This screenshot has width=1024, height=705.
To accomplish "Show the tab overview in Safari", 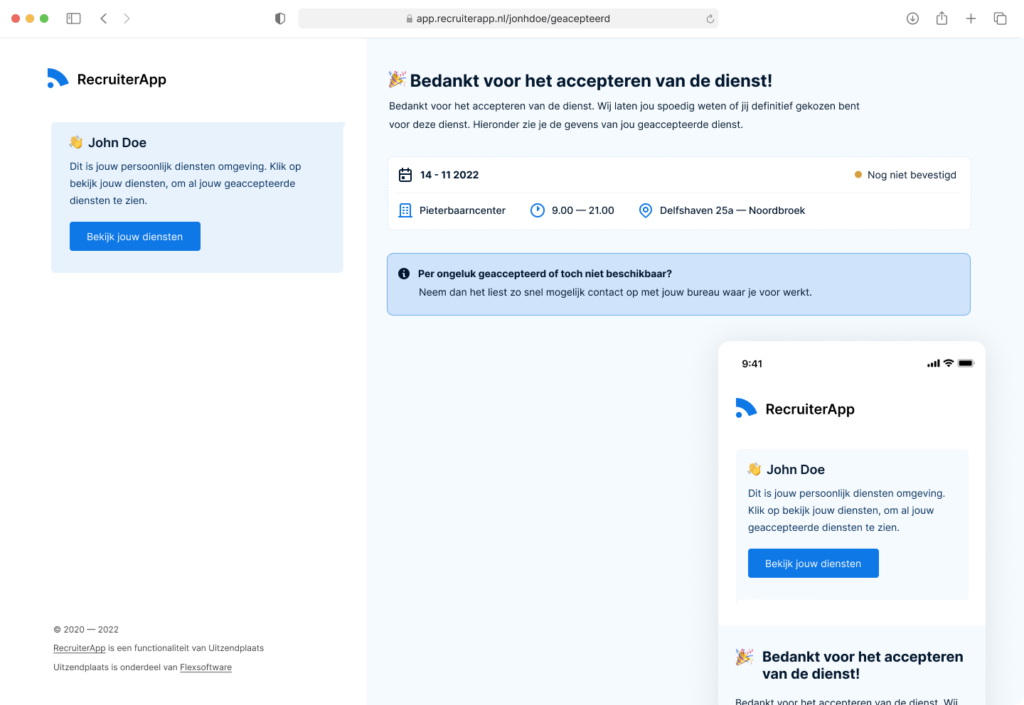I will 999,19.
